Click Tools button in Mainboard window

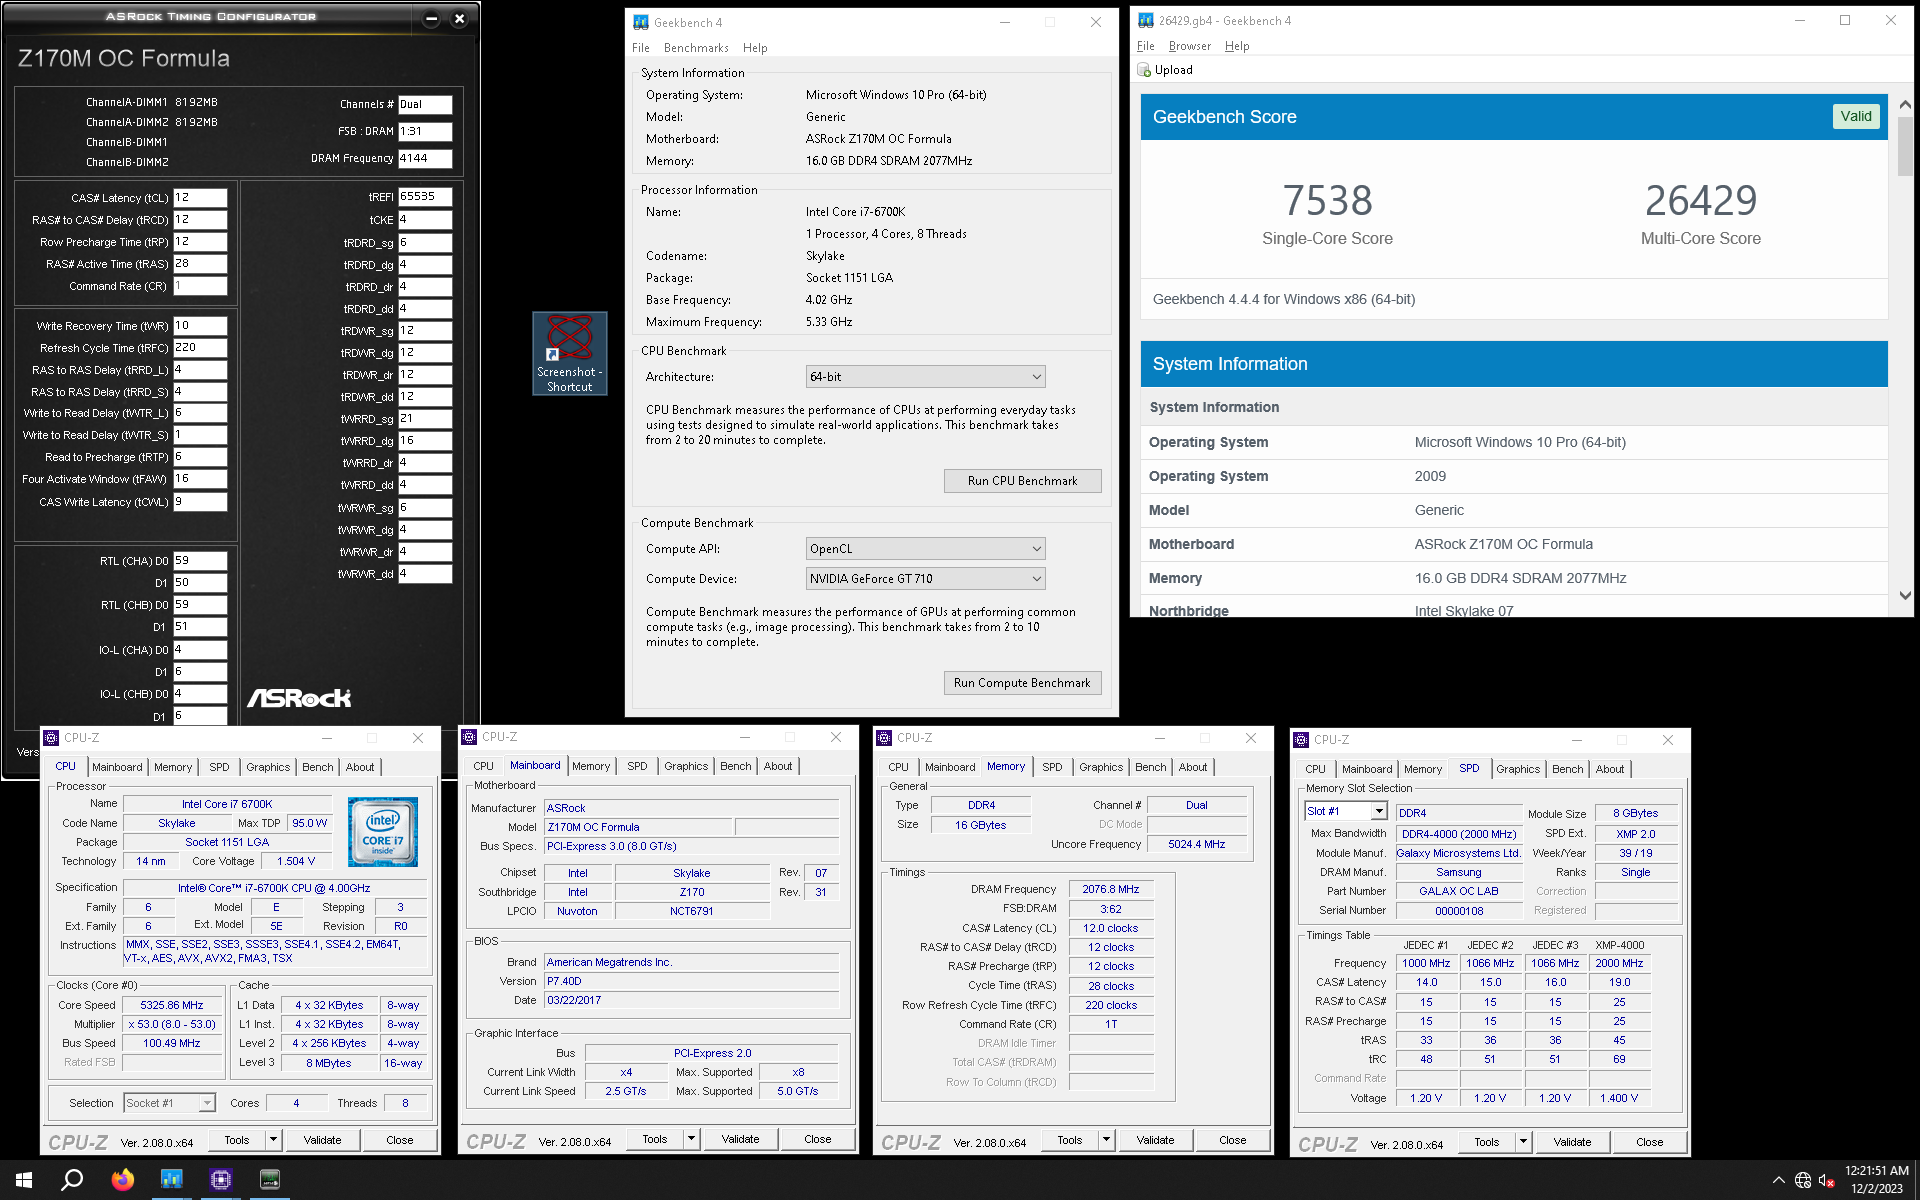click(x=655, y=1139)
